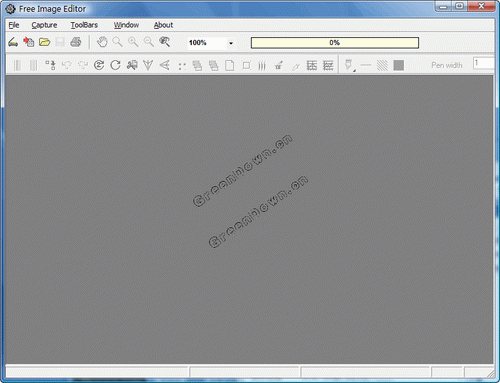The image size is (500, 383).
Task: Click the second vertical bars icon in second toolbar
Action: 33,65
